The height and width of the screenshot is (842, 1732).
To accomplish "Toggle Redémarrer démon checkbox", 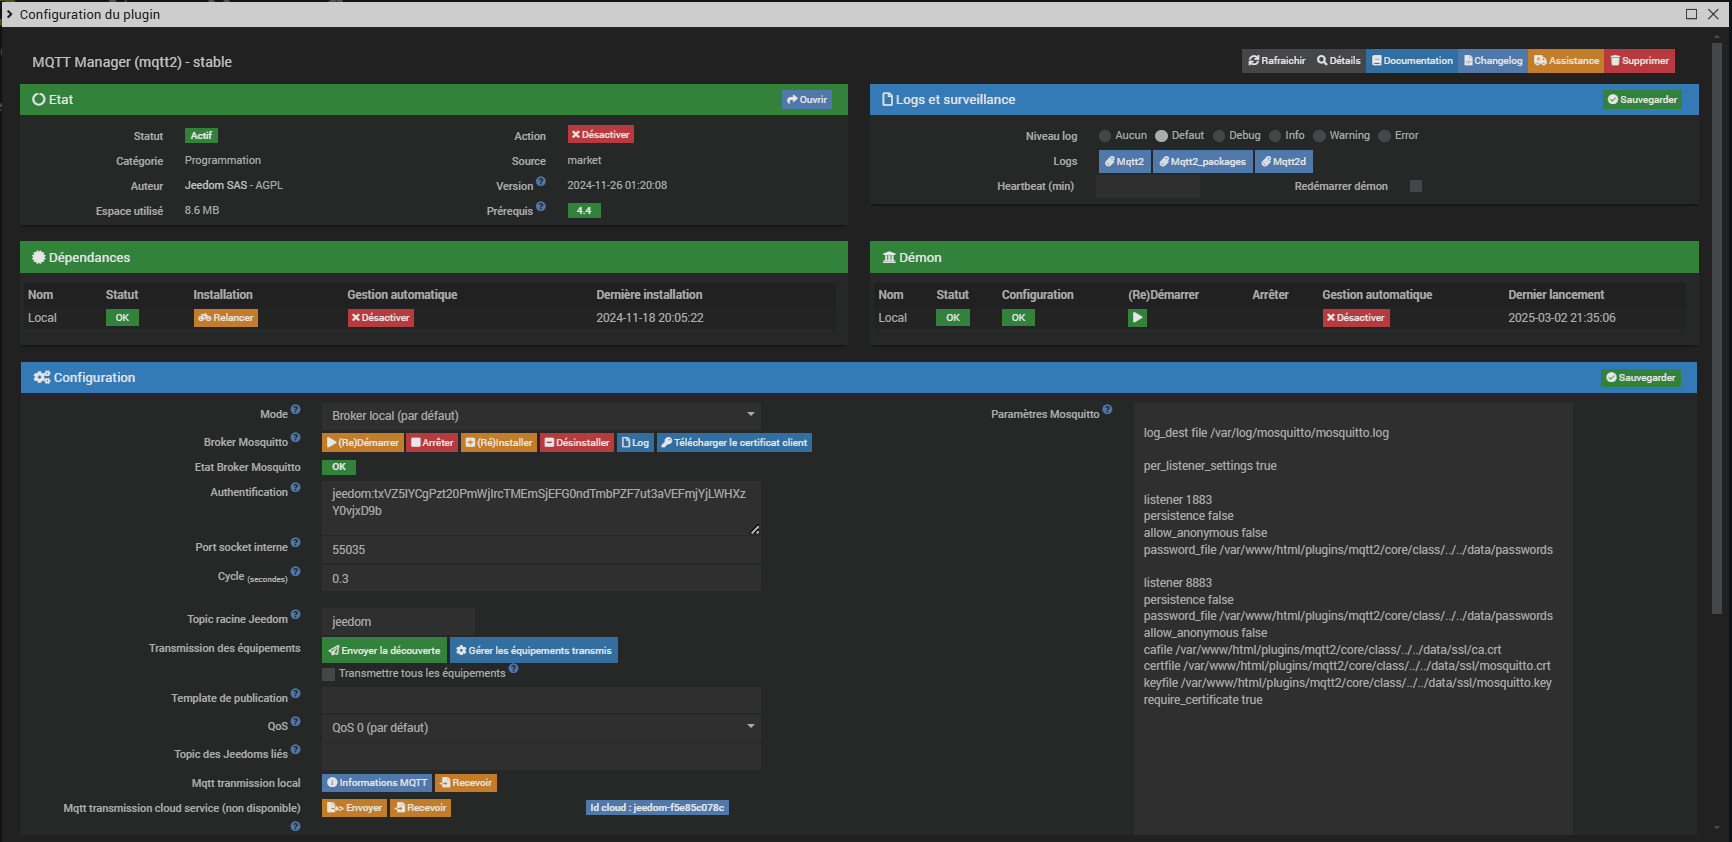I will point(1416,186).
